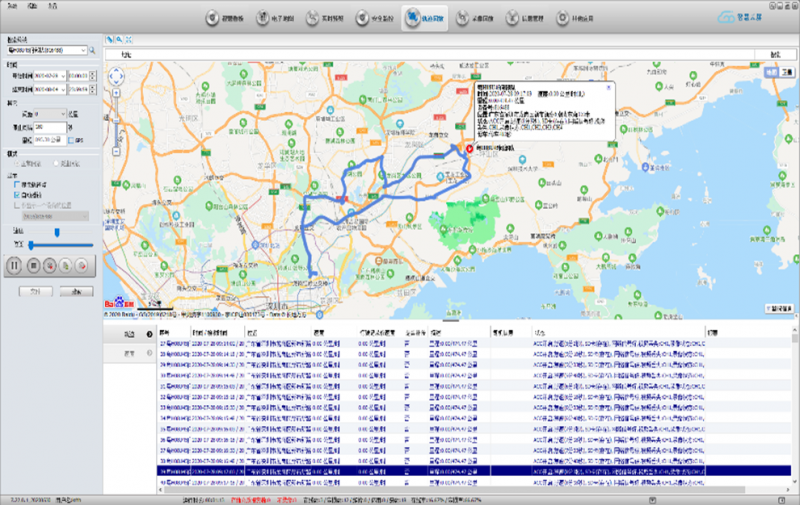Expand the vehicle selection dropdown

tap(82, 49)
